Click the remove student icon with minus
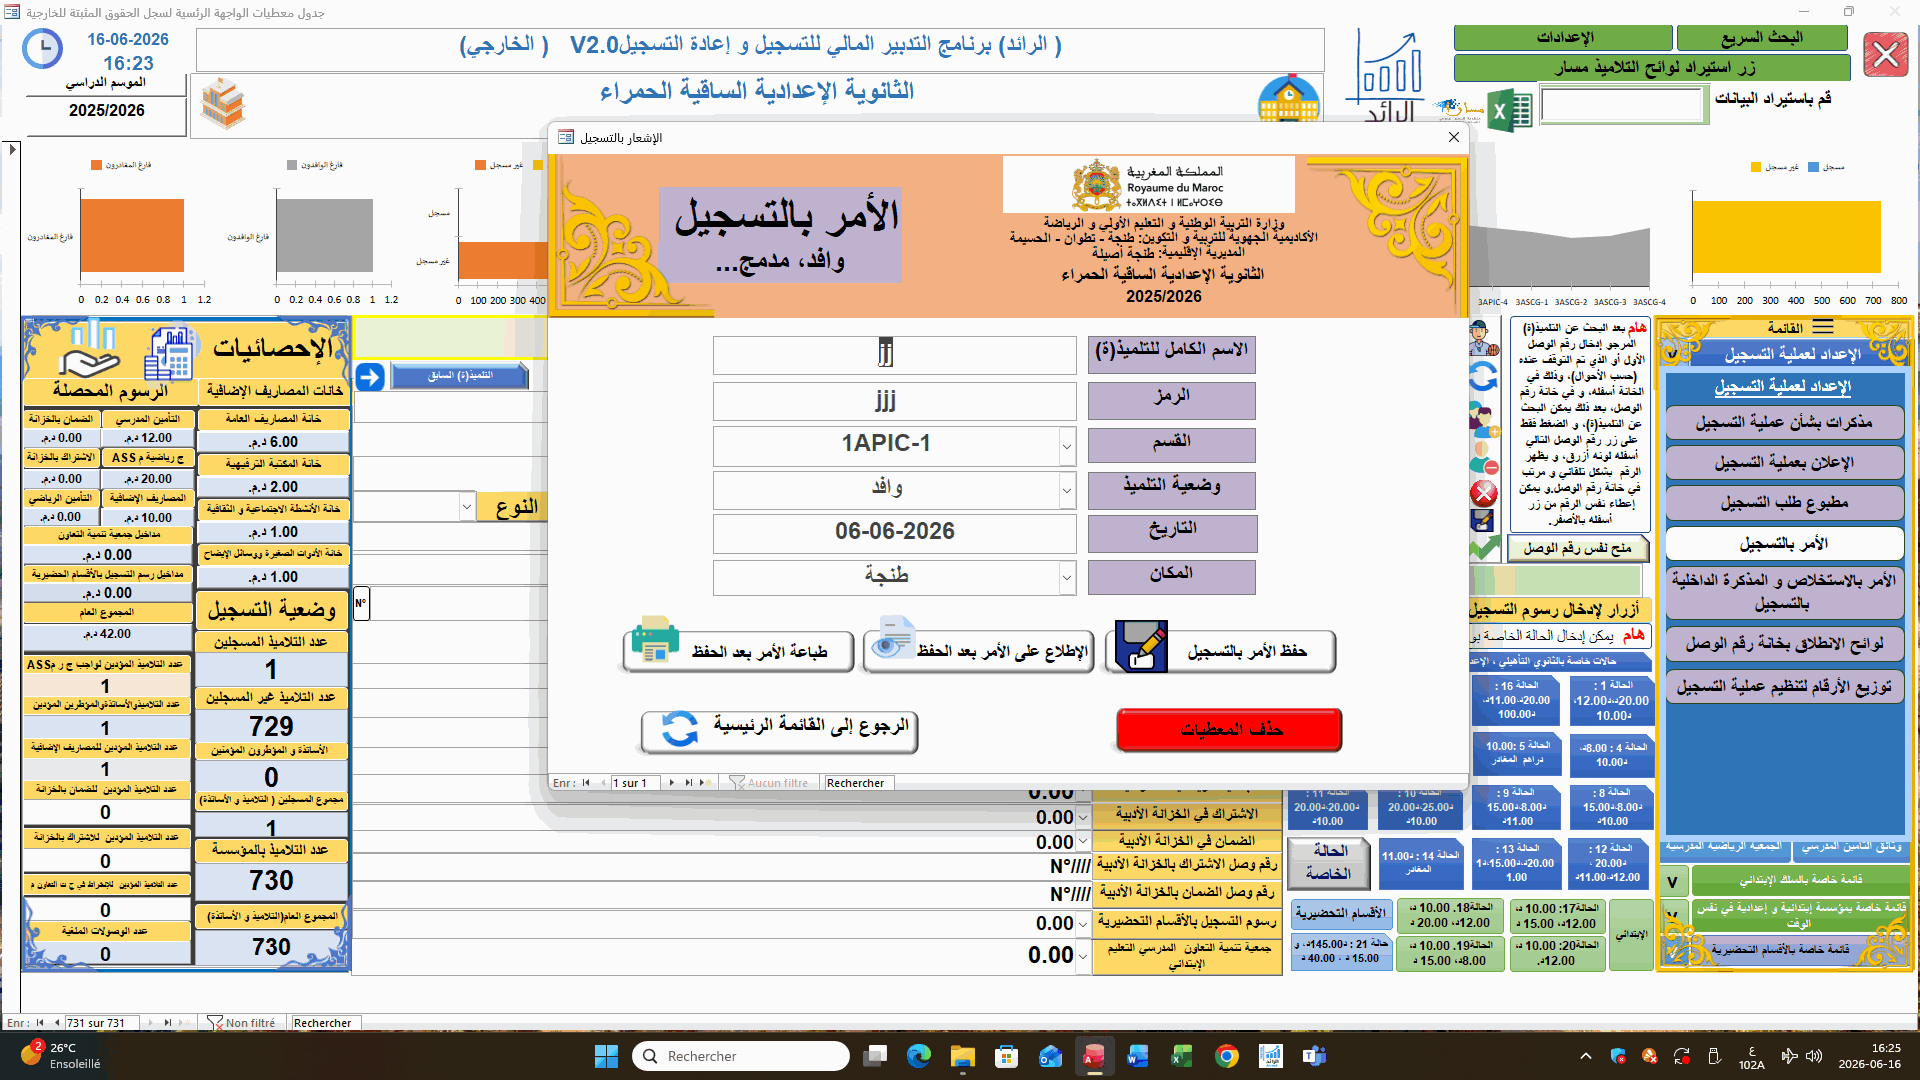1920x1080 pixels. pos(1484,457)
